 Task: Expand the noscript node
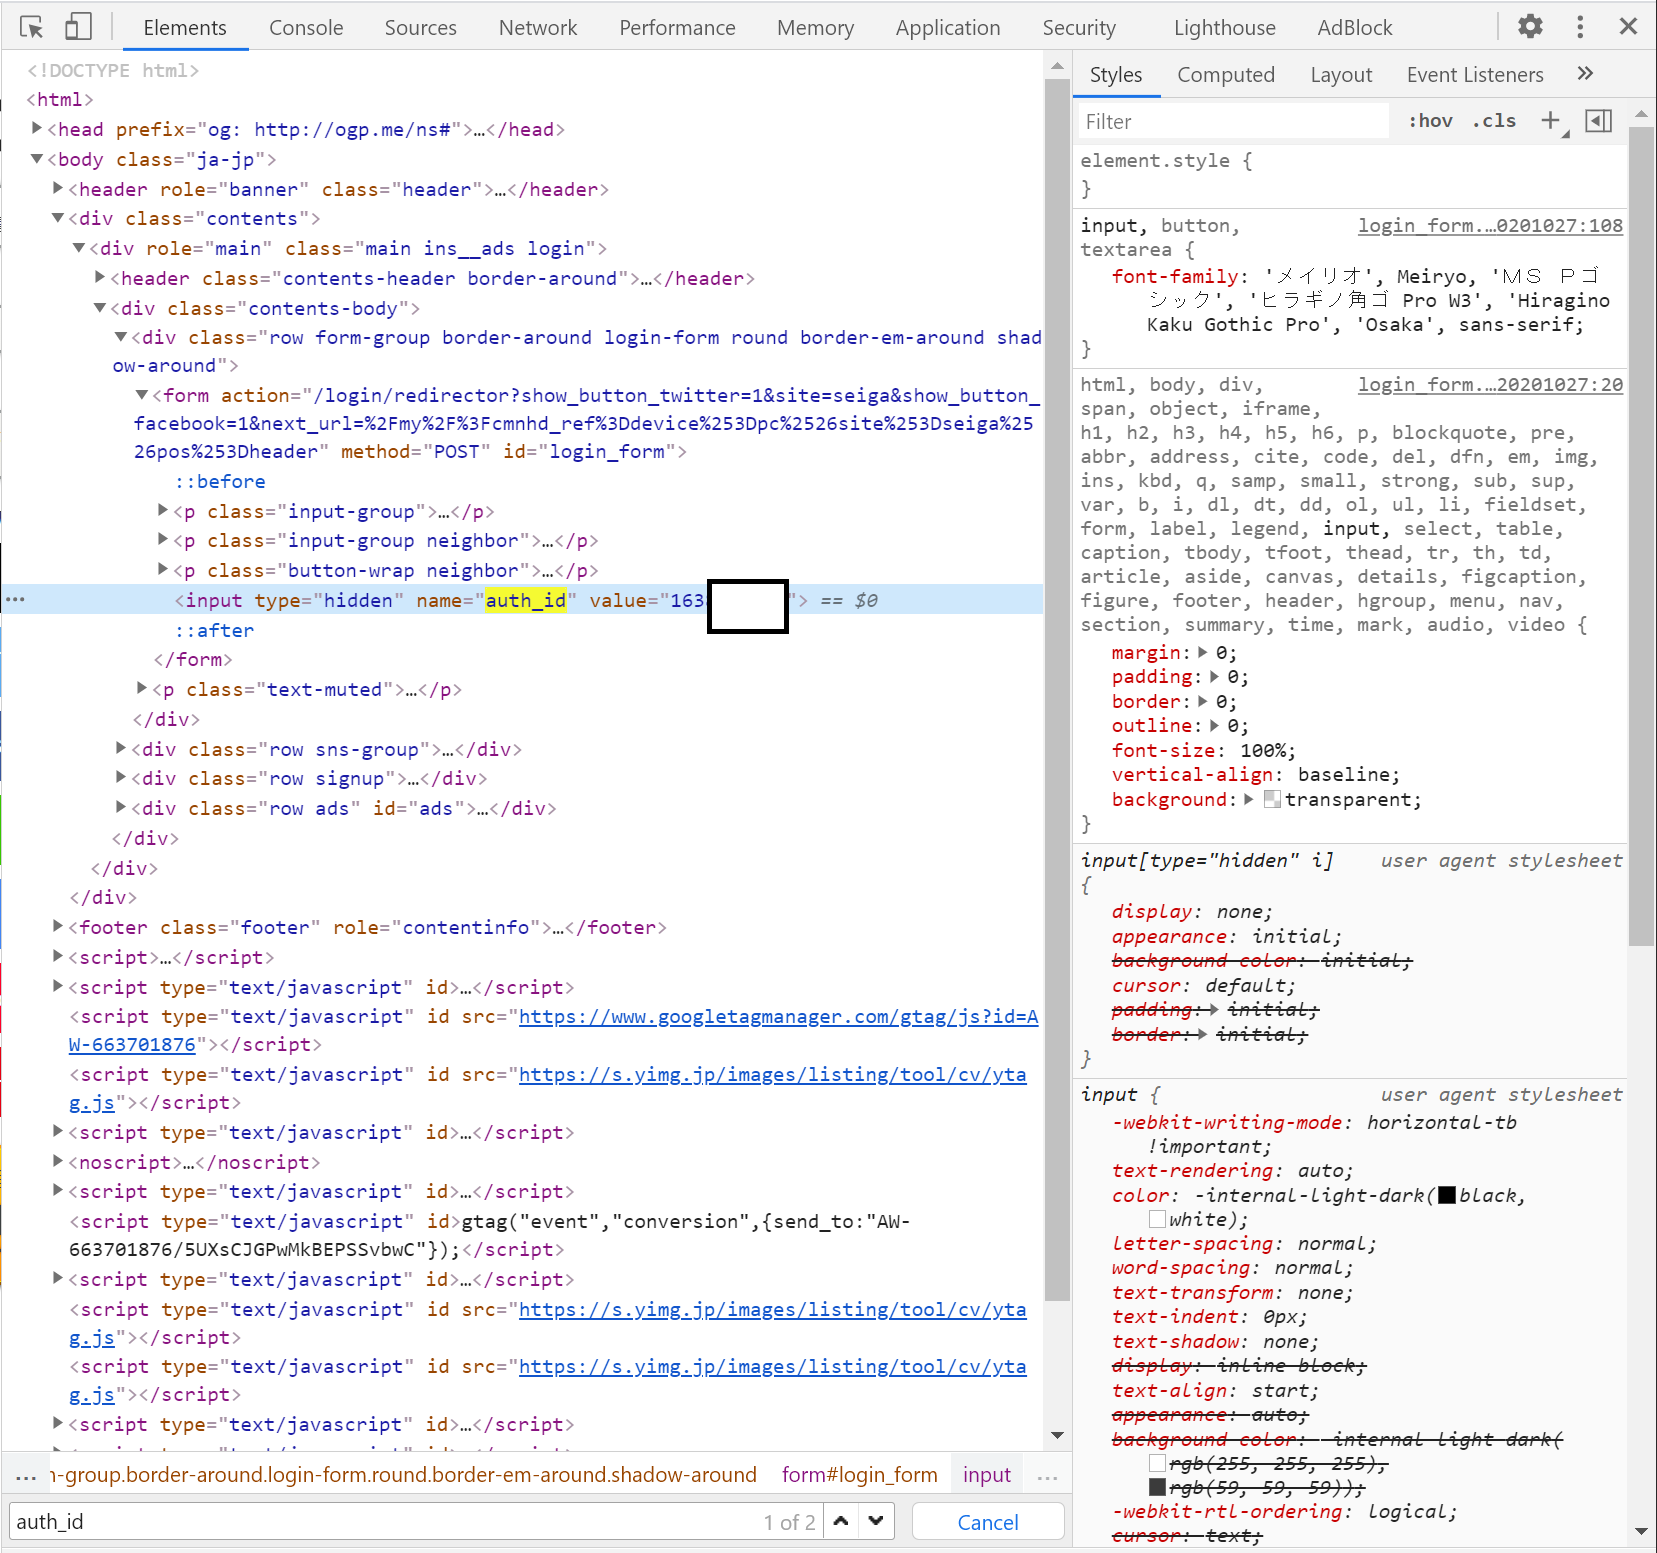(x=58, y=1161)
